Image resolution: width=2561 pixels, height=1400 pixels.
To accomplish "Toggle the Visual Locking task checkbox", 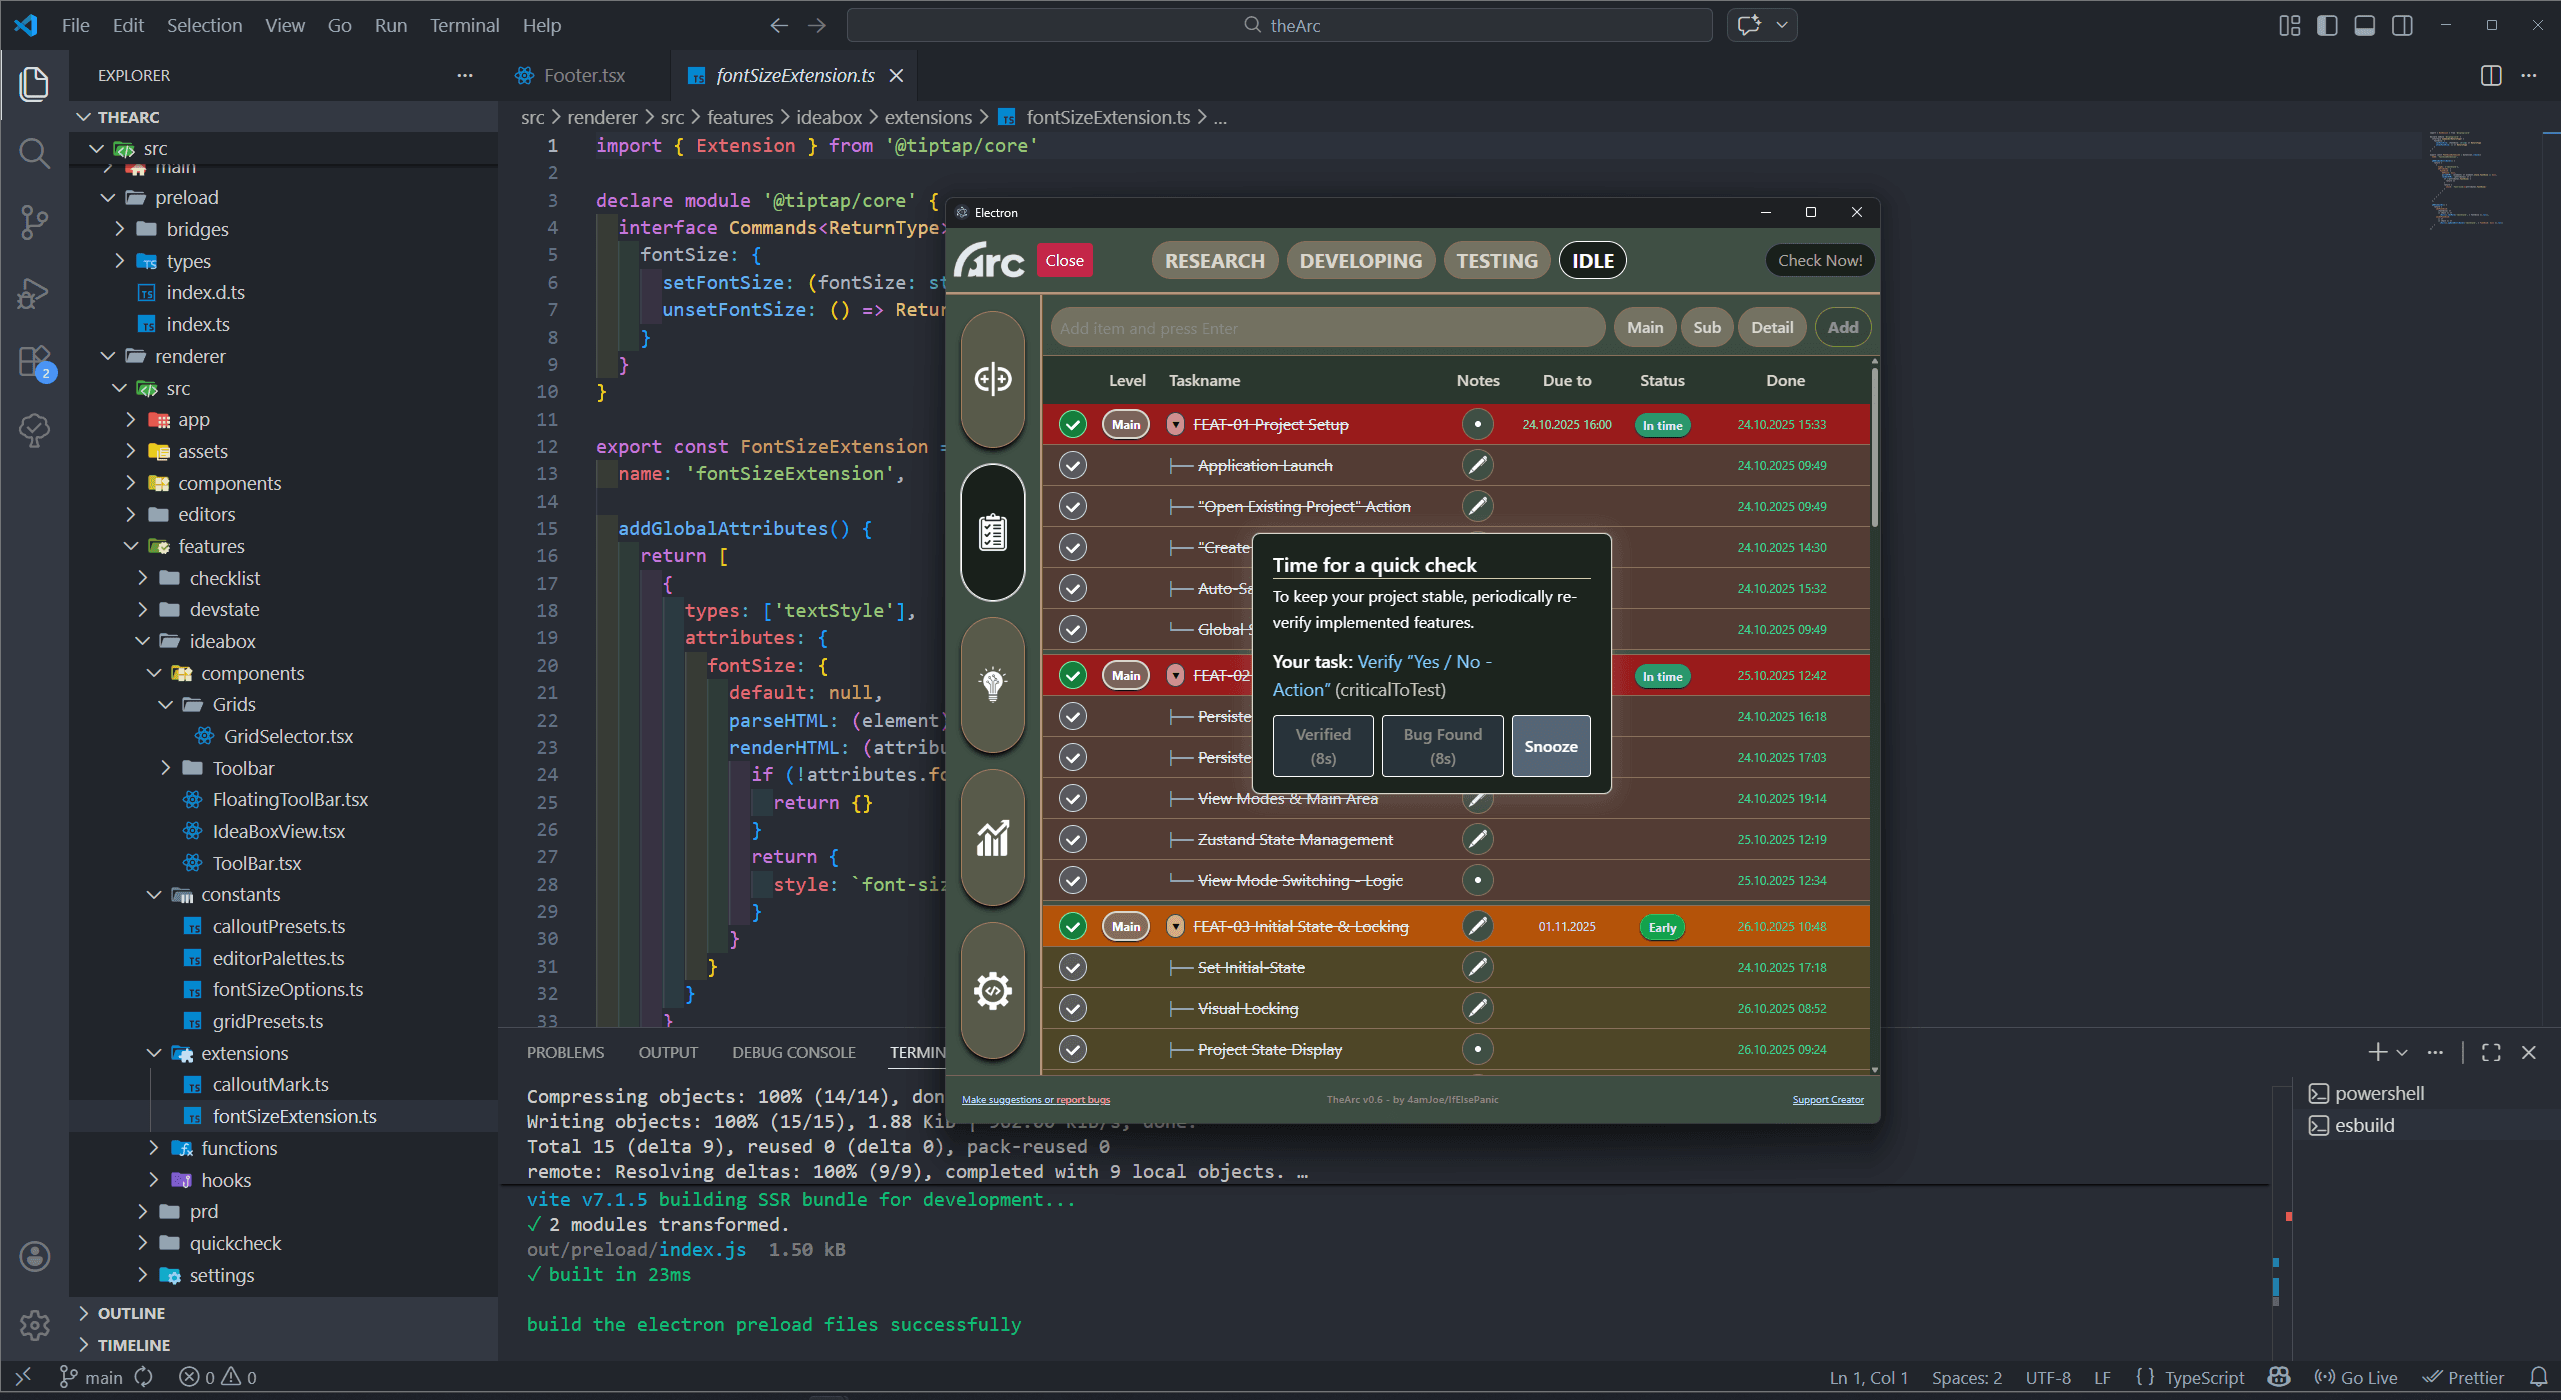I will coord(1073,1008).
